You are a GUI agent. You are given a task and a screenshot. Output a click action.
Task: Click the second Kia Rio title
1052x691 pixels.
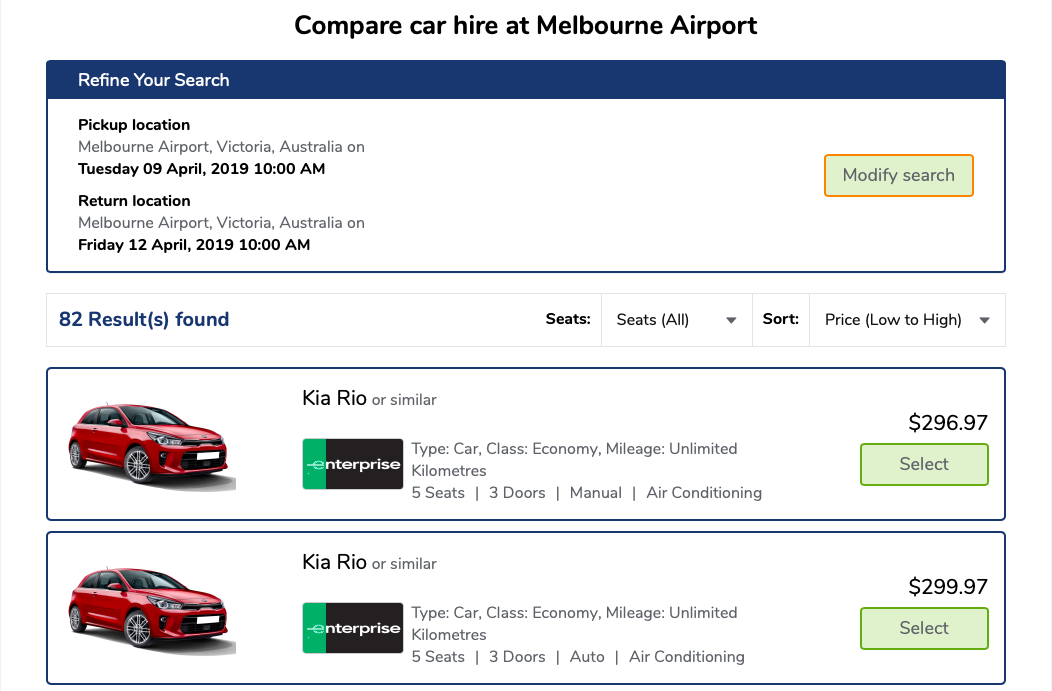coord(335,562)
